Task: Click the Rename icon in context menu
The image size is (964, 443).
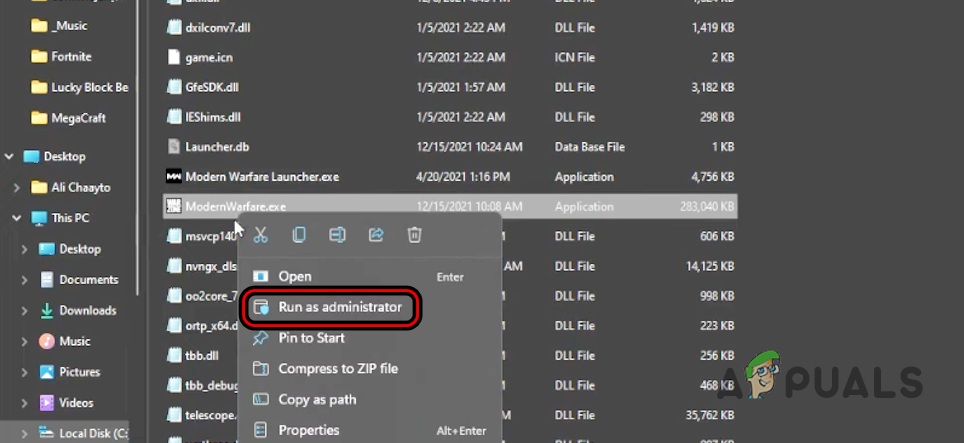Action: click(x=337, y=234)
